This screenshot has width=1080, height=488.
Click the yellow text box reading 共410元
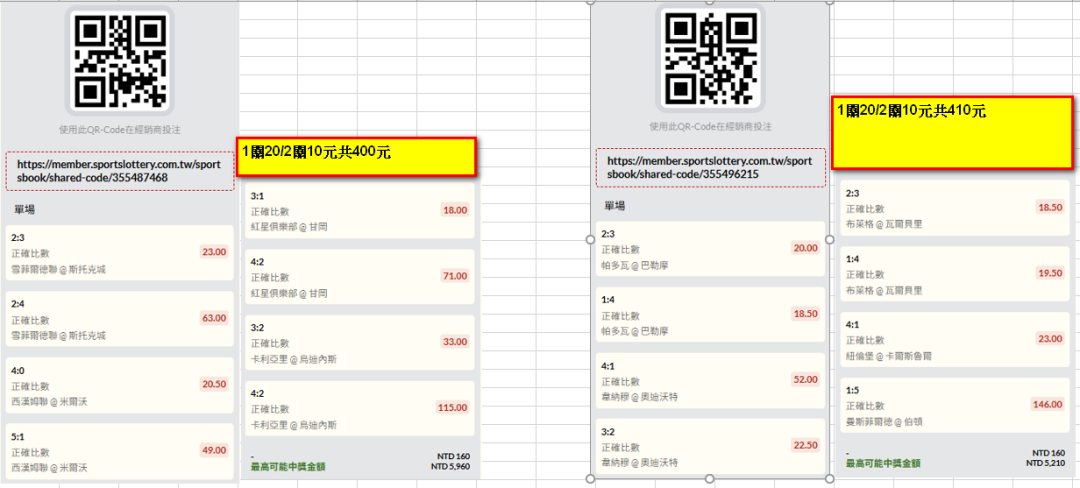(x=952, y=133)
